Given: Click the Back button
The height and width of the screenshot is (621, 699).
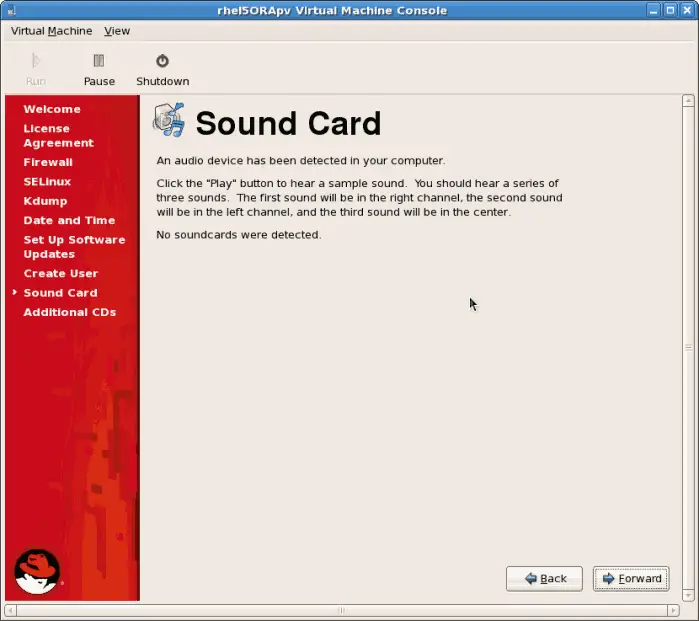Looking at the screenshot, I should (544, 579).
